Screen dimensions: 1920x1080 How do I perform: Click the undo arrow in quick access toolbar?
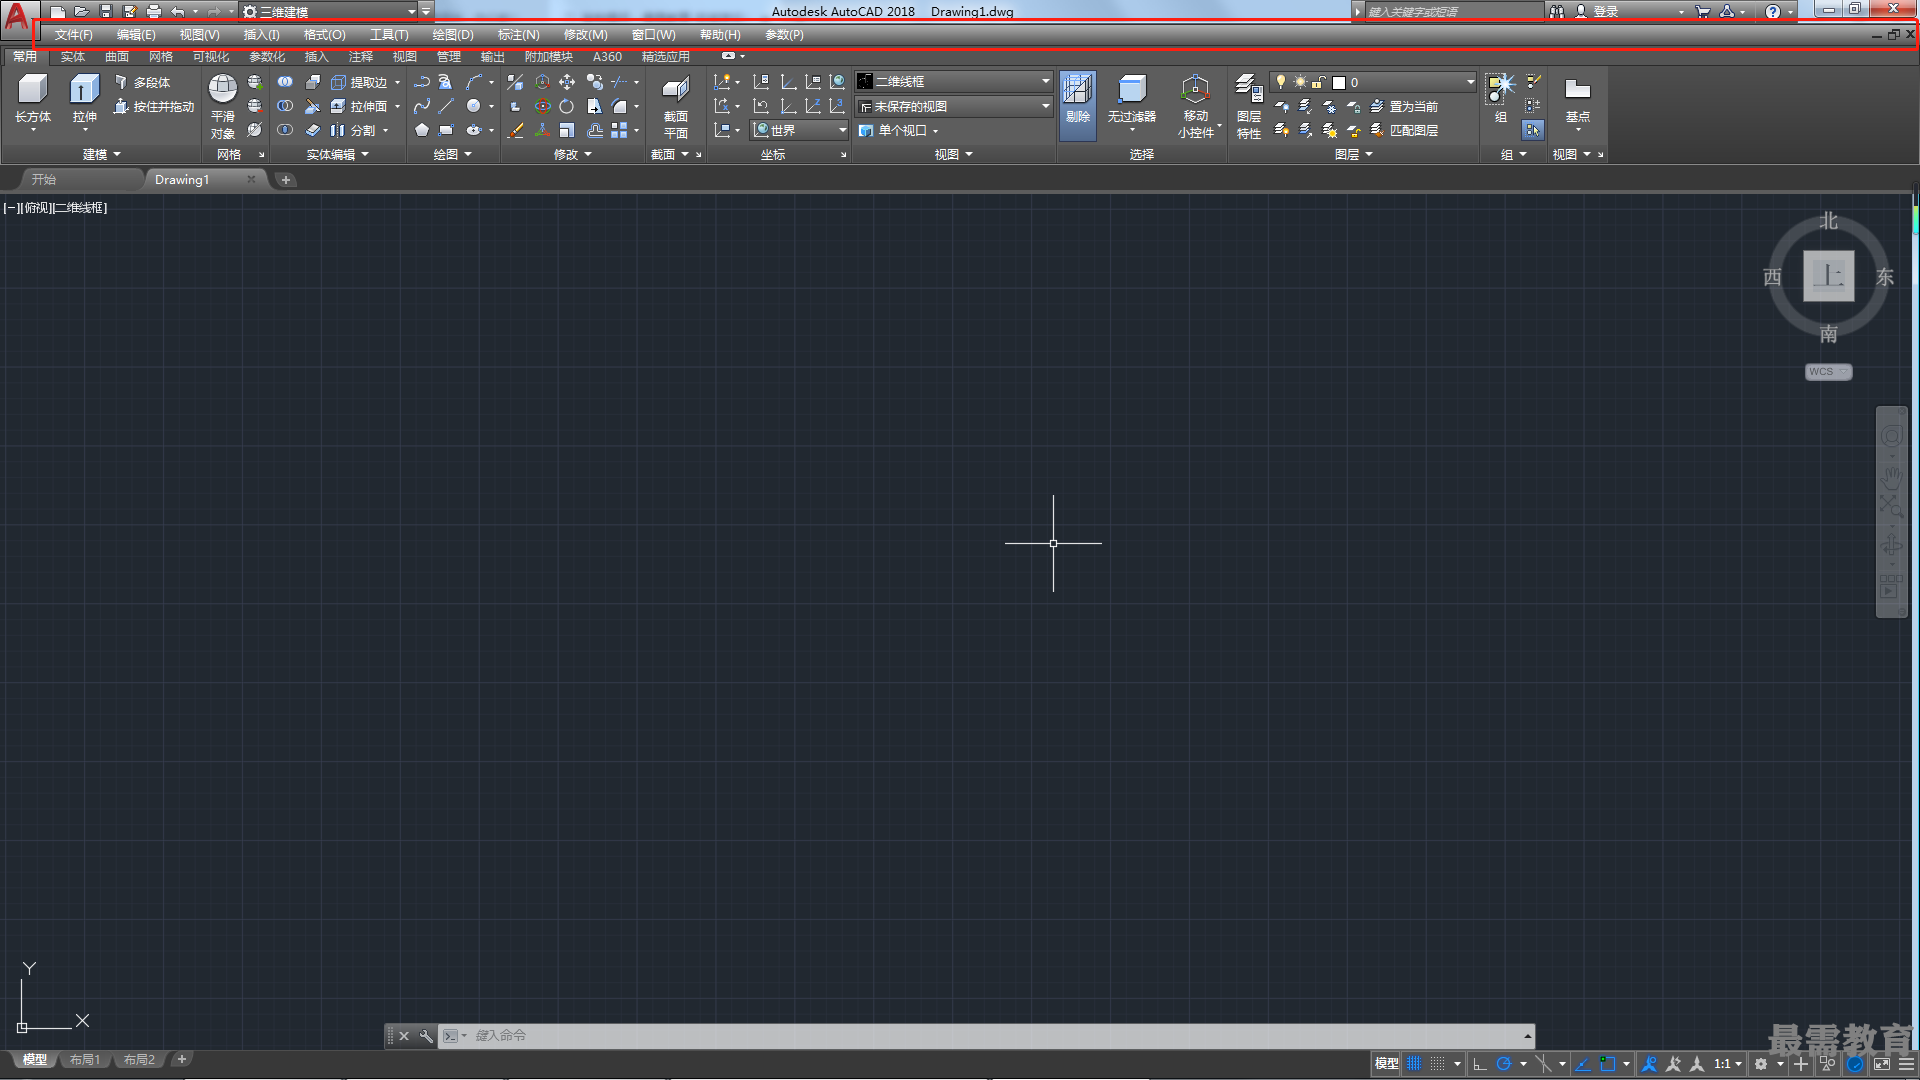[x=177, y=11]
